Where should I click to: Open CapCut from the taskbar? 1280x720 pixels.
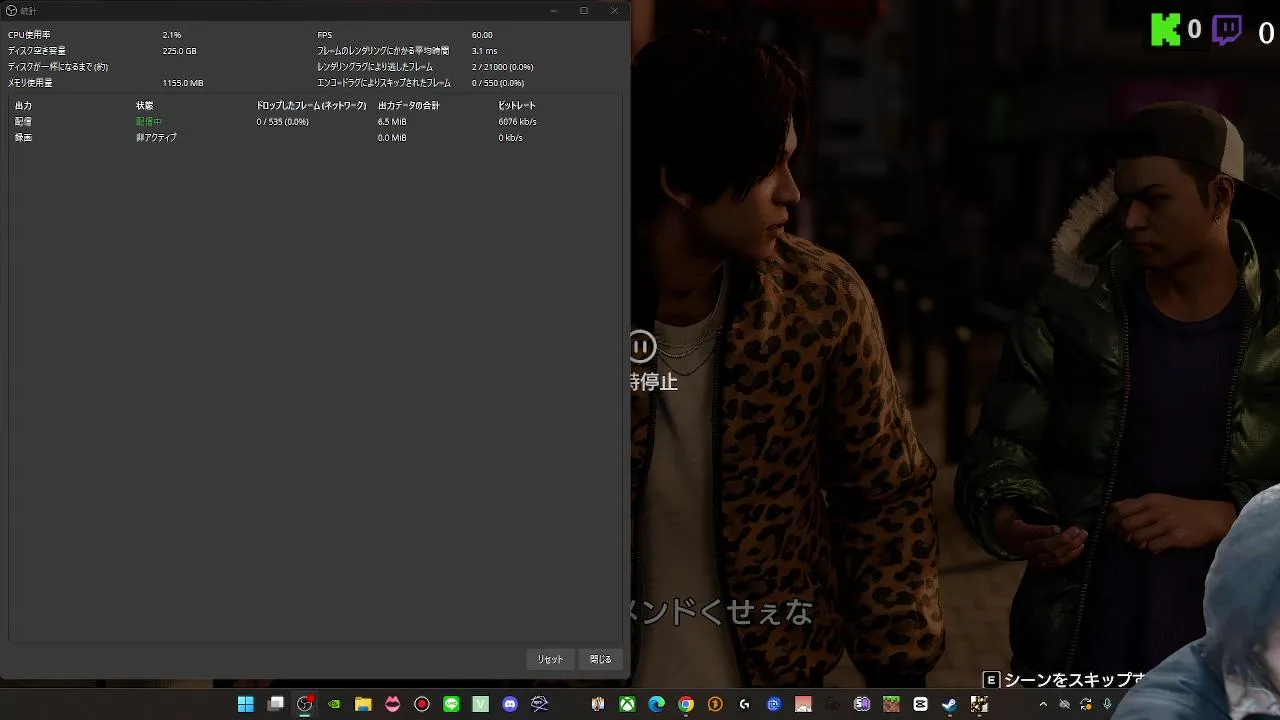tap(920, 704)
